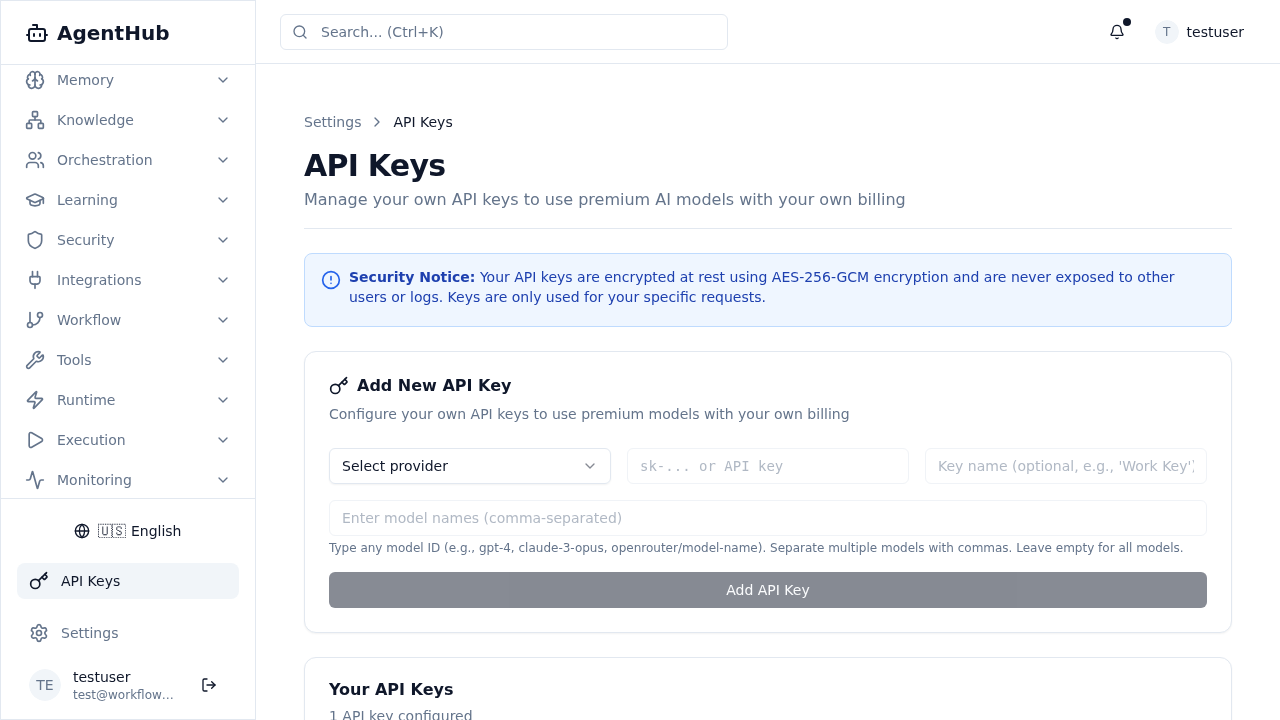Click the key icon beside Add New API Key
Image resolution: width=1280 pixels, height=720 pixels.
[x=339, y=385]
